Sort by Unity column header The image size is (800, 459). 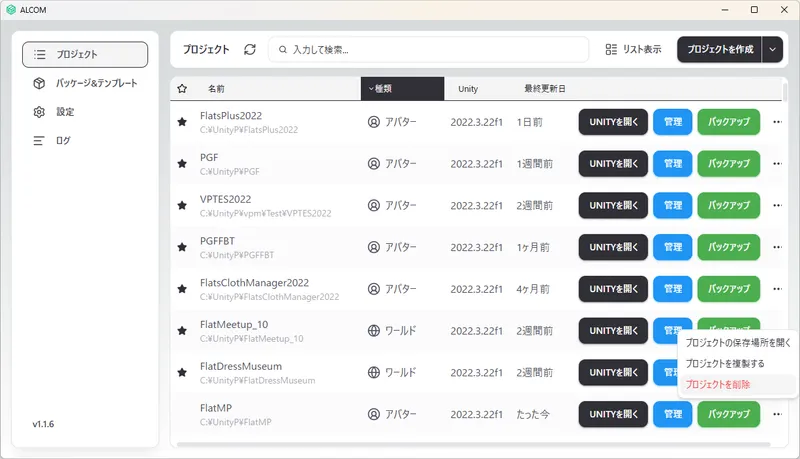[x=468, y=89]
